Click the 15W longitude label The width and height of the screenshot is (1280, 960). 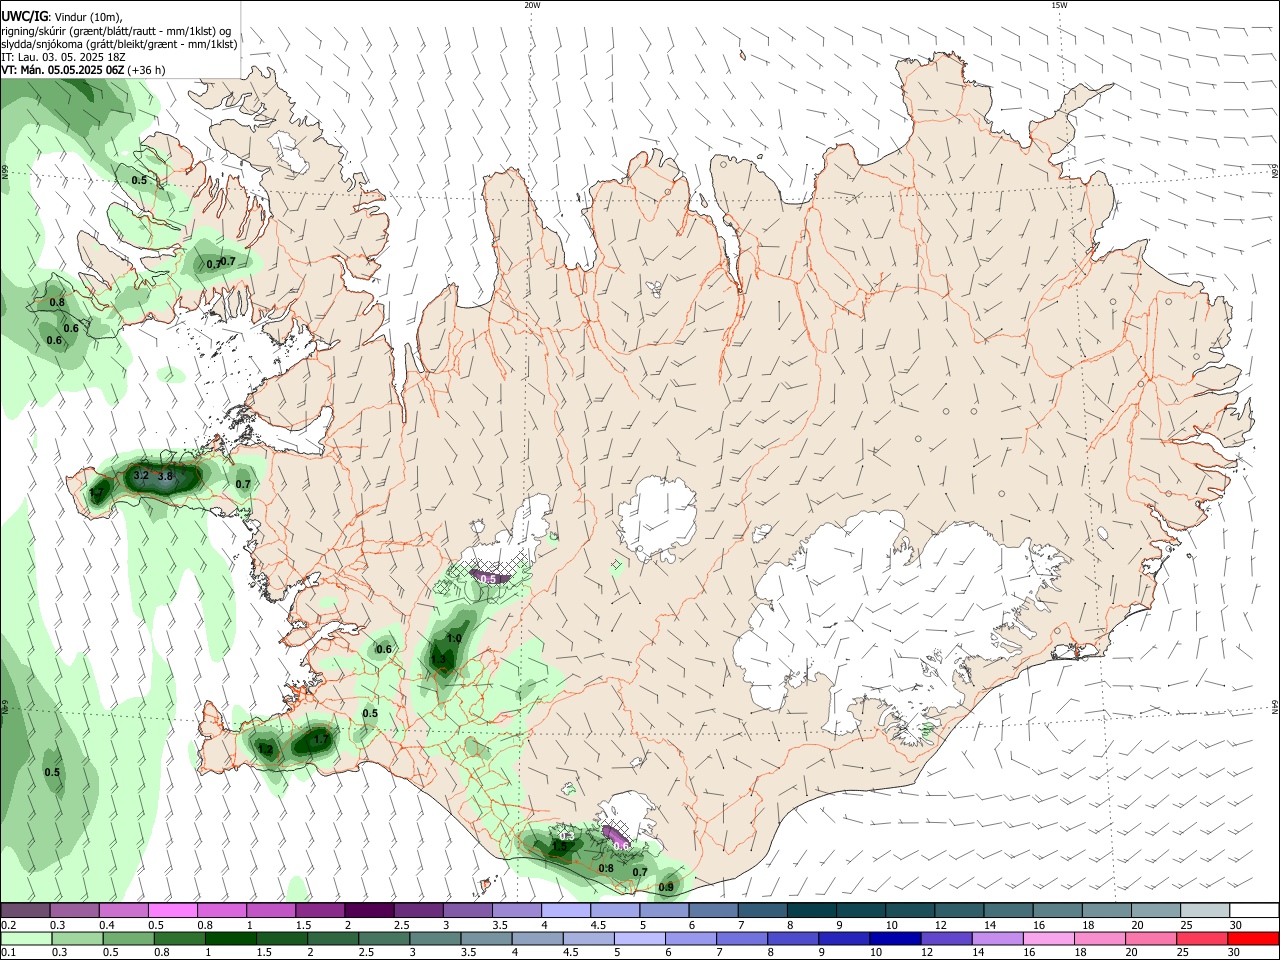pyautogui.click(x=1059, y=5)
